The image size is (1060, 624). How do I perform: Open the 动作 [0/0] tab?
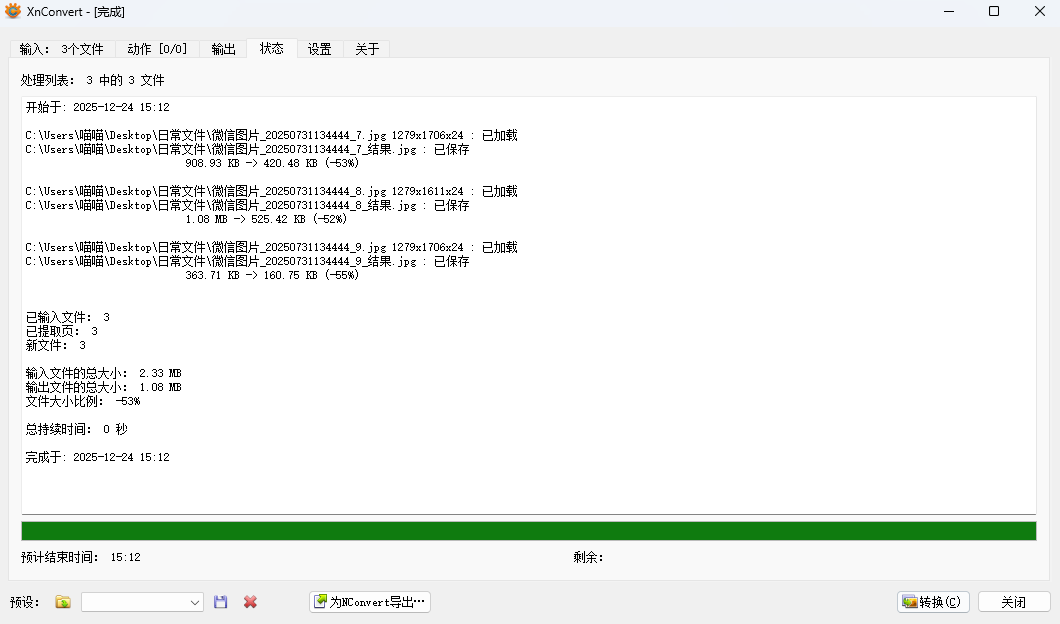[x=156, y=48]
